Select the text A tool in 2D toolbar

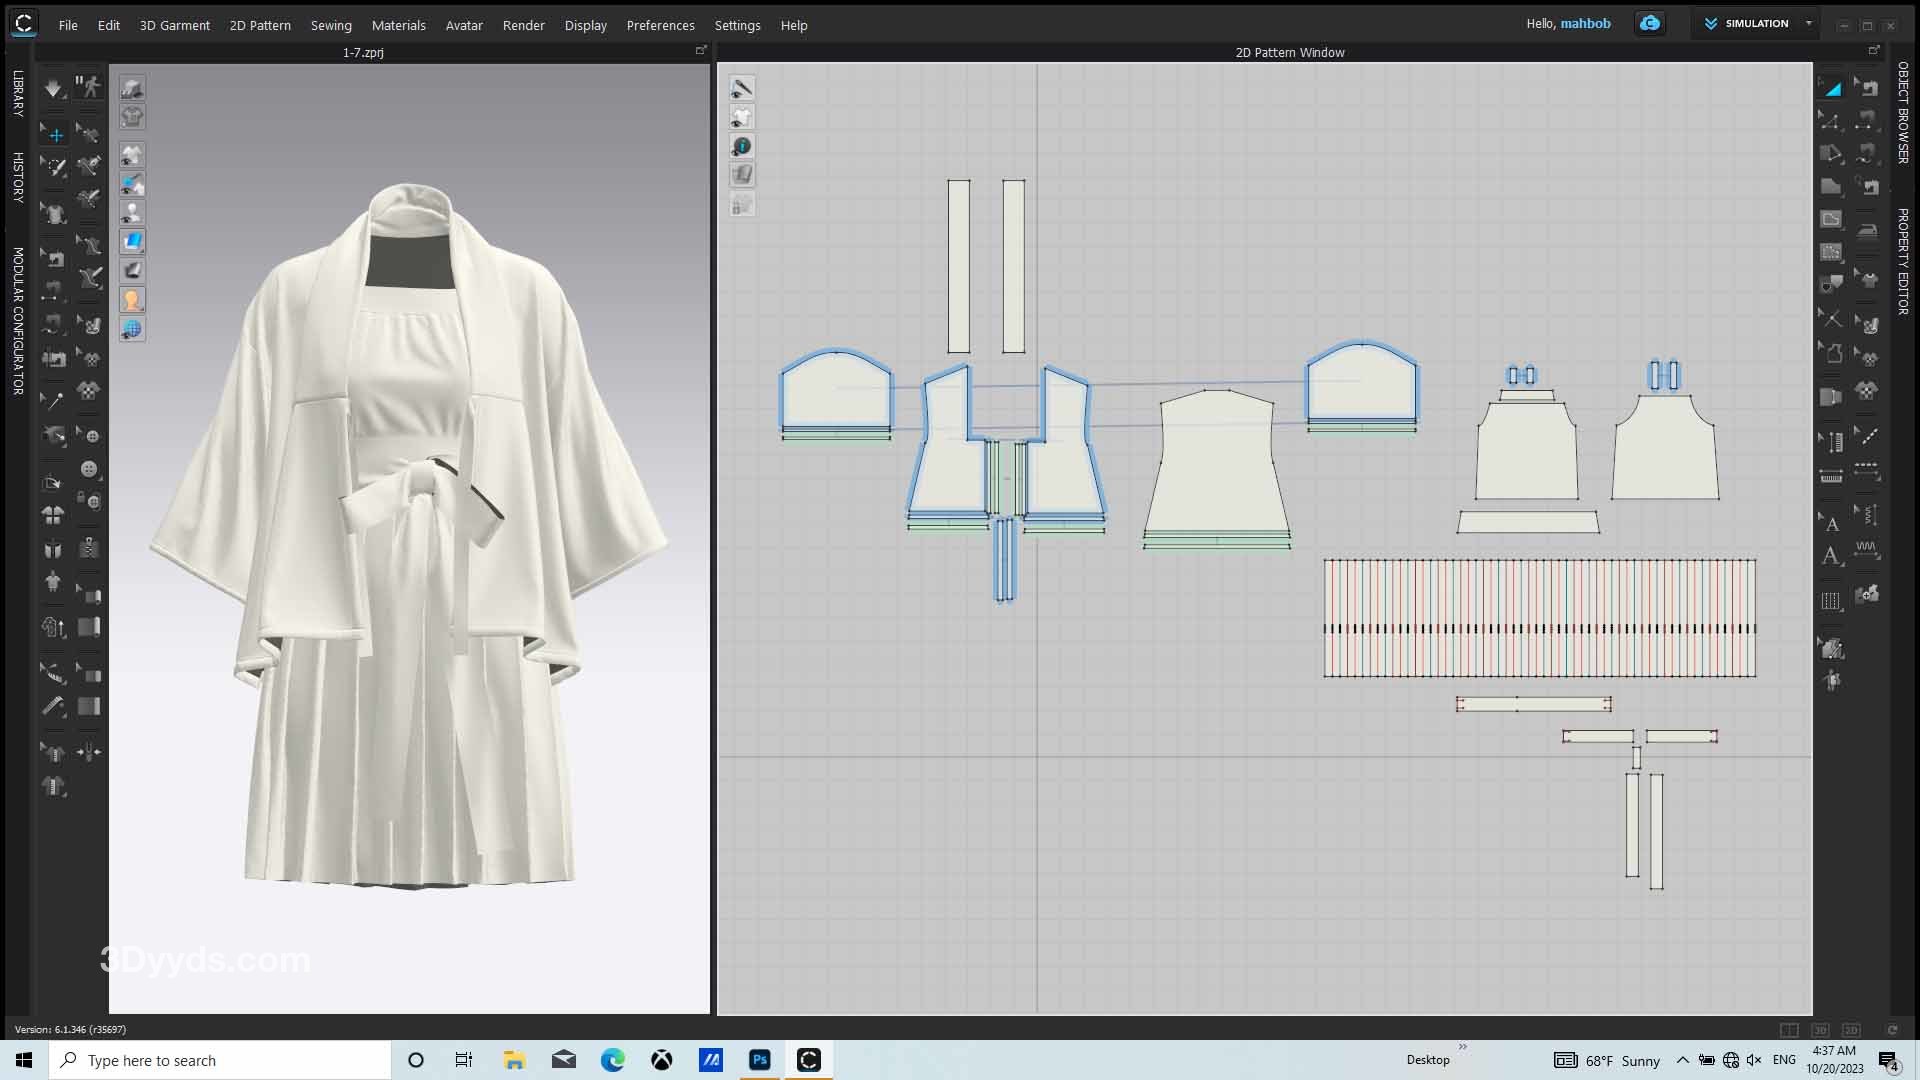click(x=1831, y=556)
